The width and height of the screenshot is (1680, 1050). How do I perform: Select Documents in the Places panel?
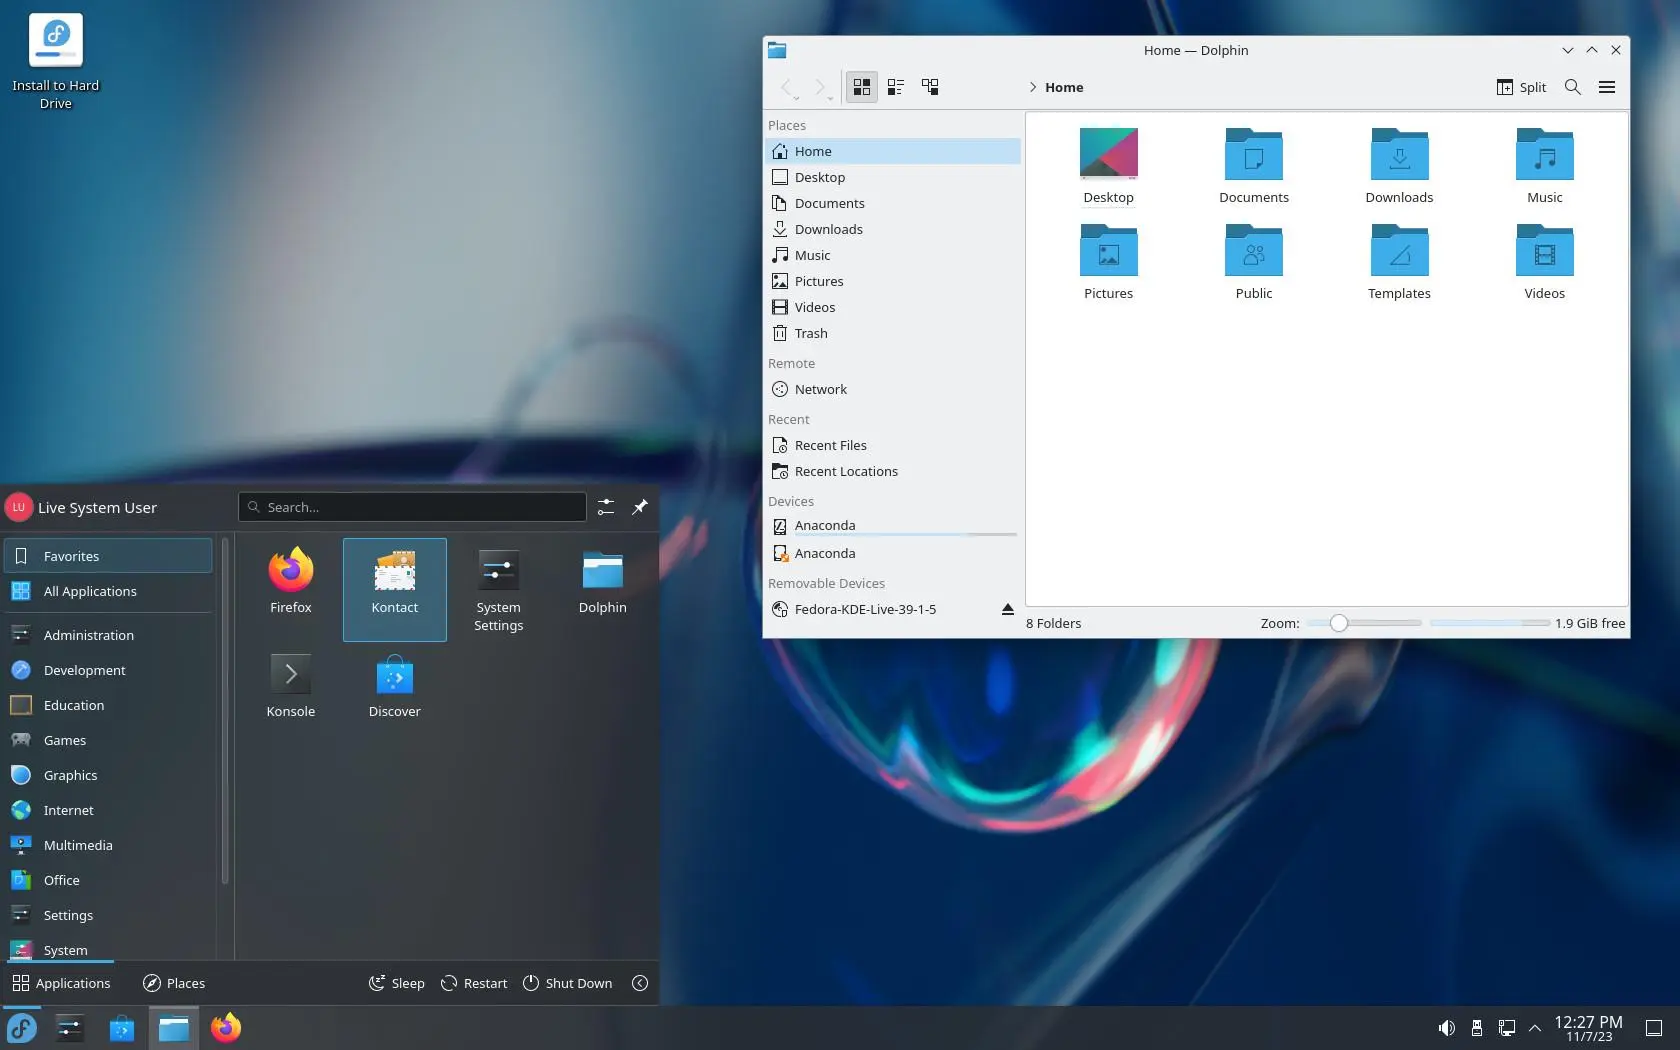click(x=893, y=203)
